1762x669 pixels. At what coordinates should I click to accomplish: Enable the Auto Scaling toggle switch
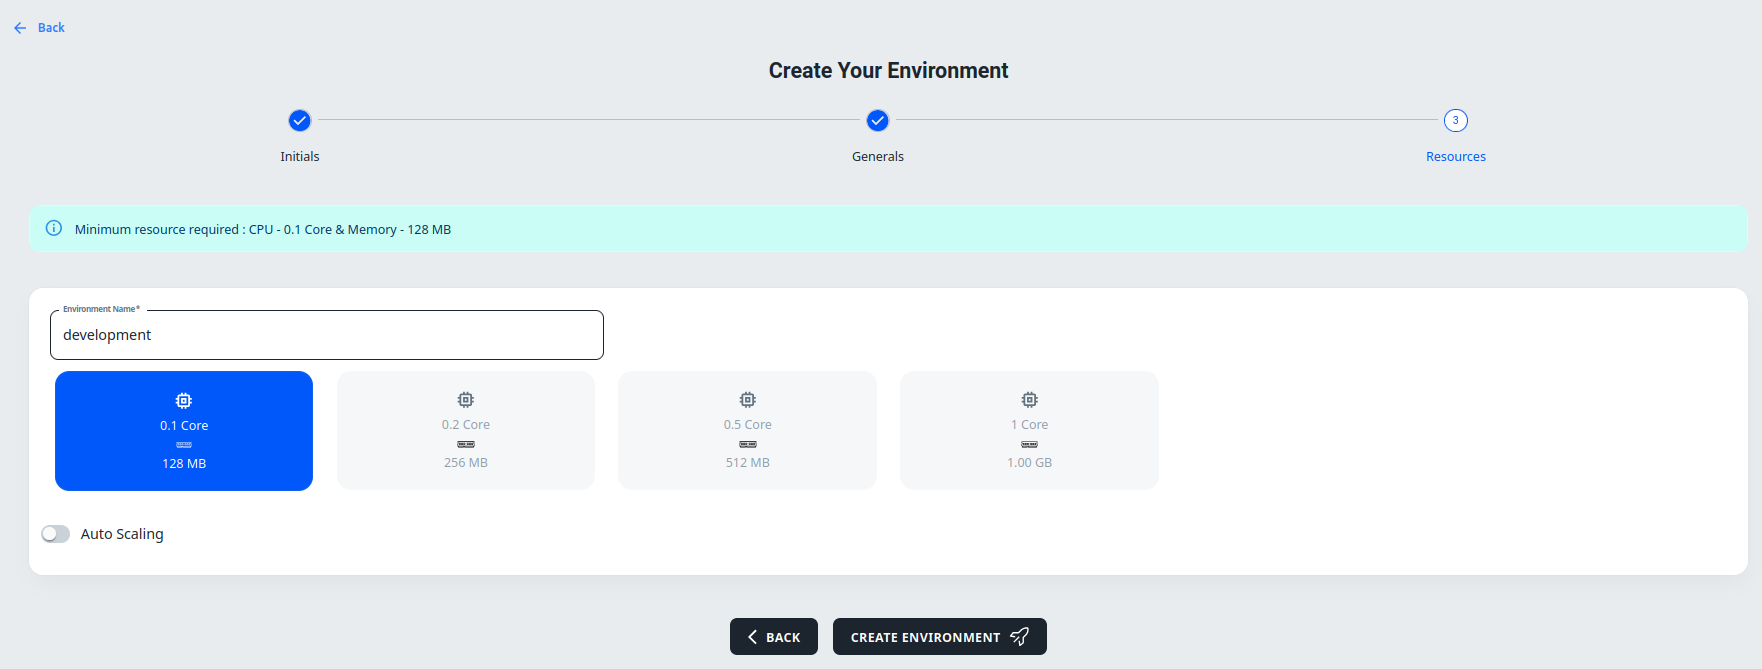click(x=56, y=534)
